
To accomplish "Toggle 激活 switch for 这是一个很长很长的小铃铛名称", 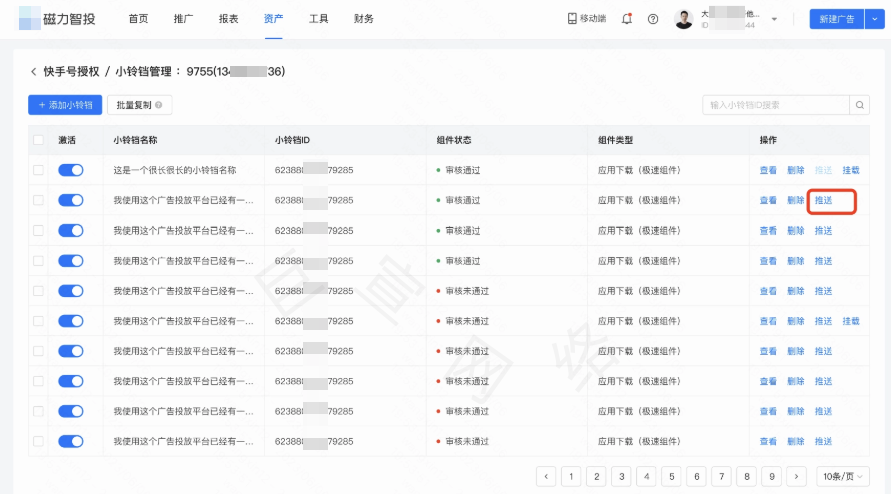I will pyautogui.click(x=71, y=170).
